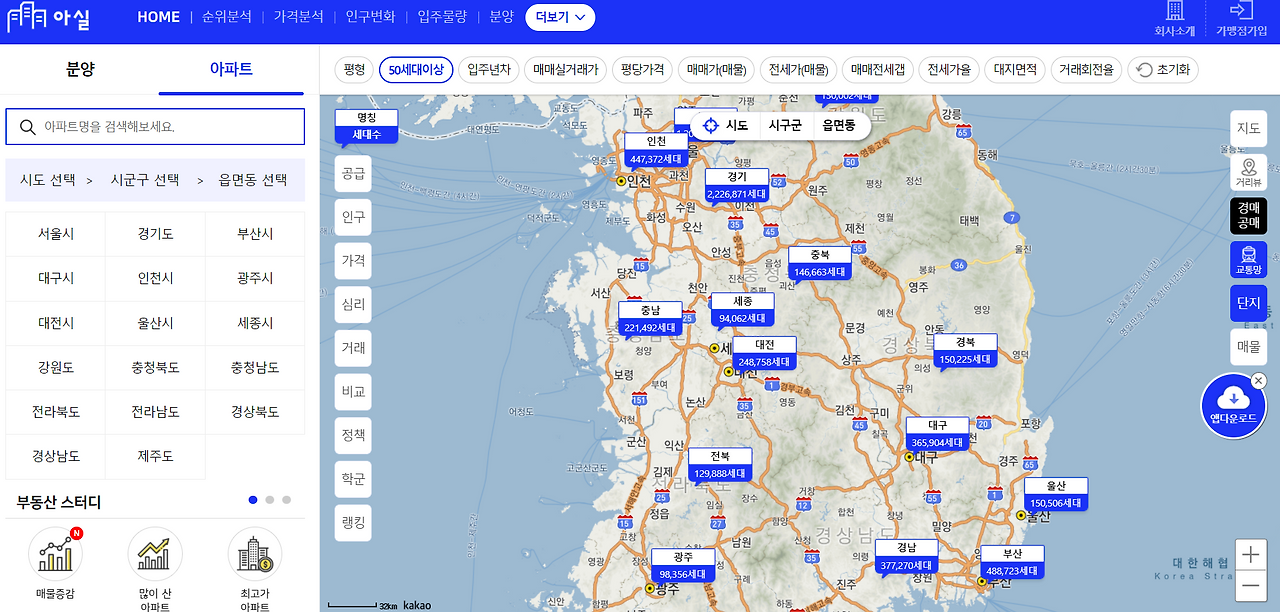Click the 경남 377,270세대 map marker
This screenshot has height=612, width=1280.
coord(907,556)
